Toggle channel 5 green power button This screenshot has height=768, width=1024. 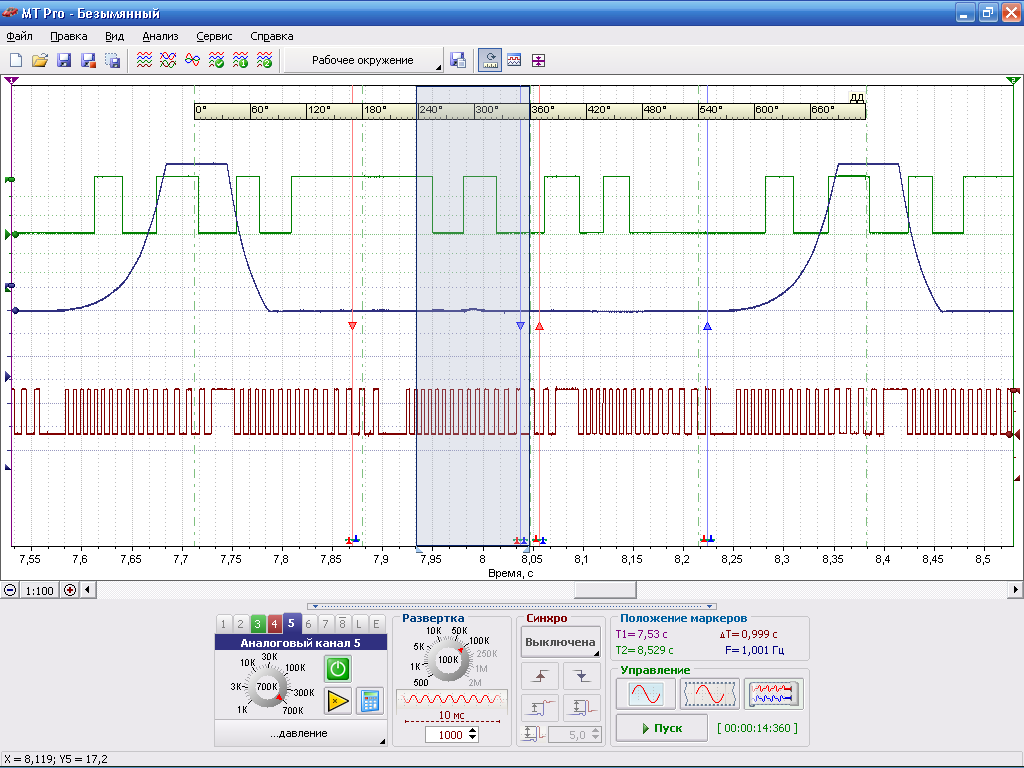click(x=338, y=669)
